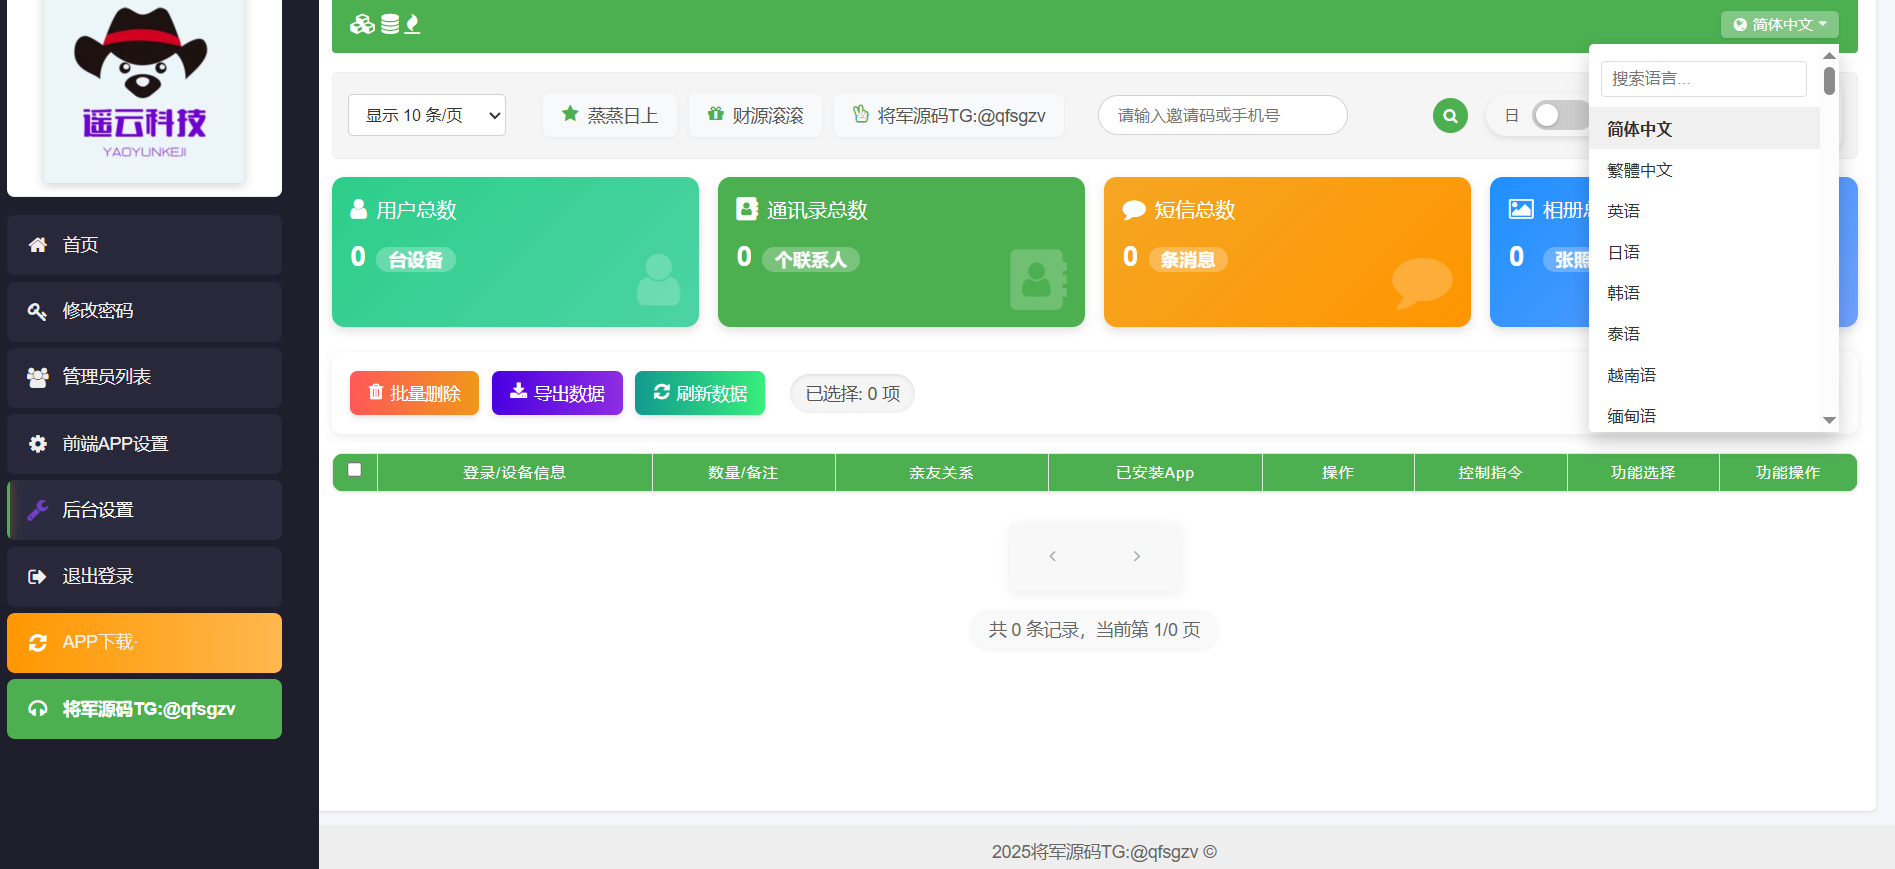Open the 显示 10 条/页 dropdown
This screenshot has width=1895, height=869.
click(427, 115)
